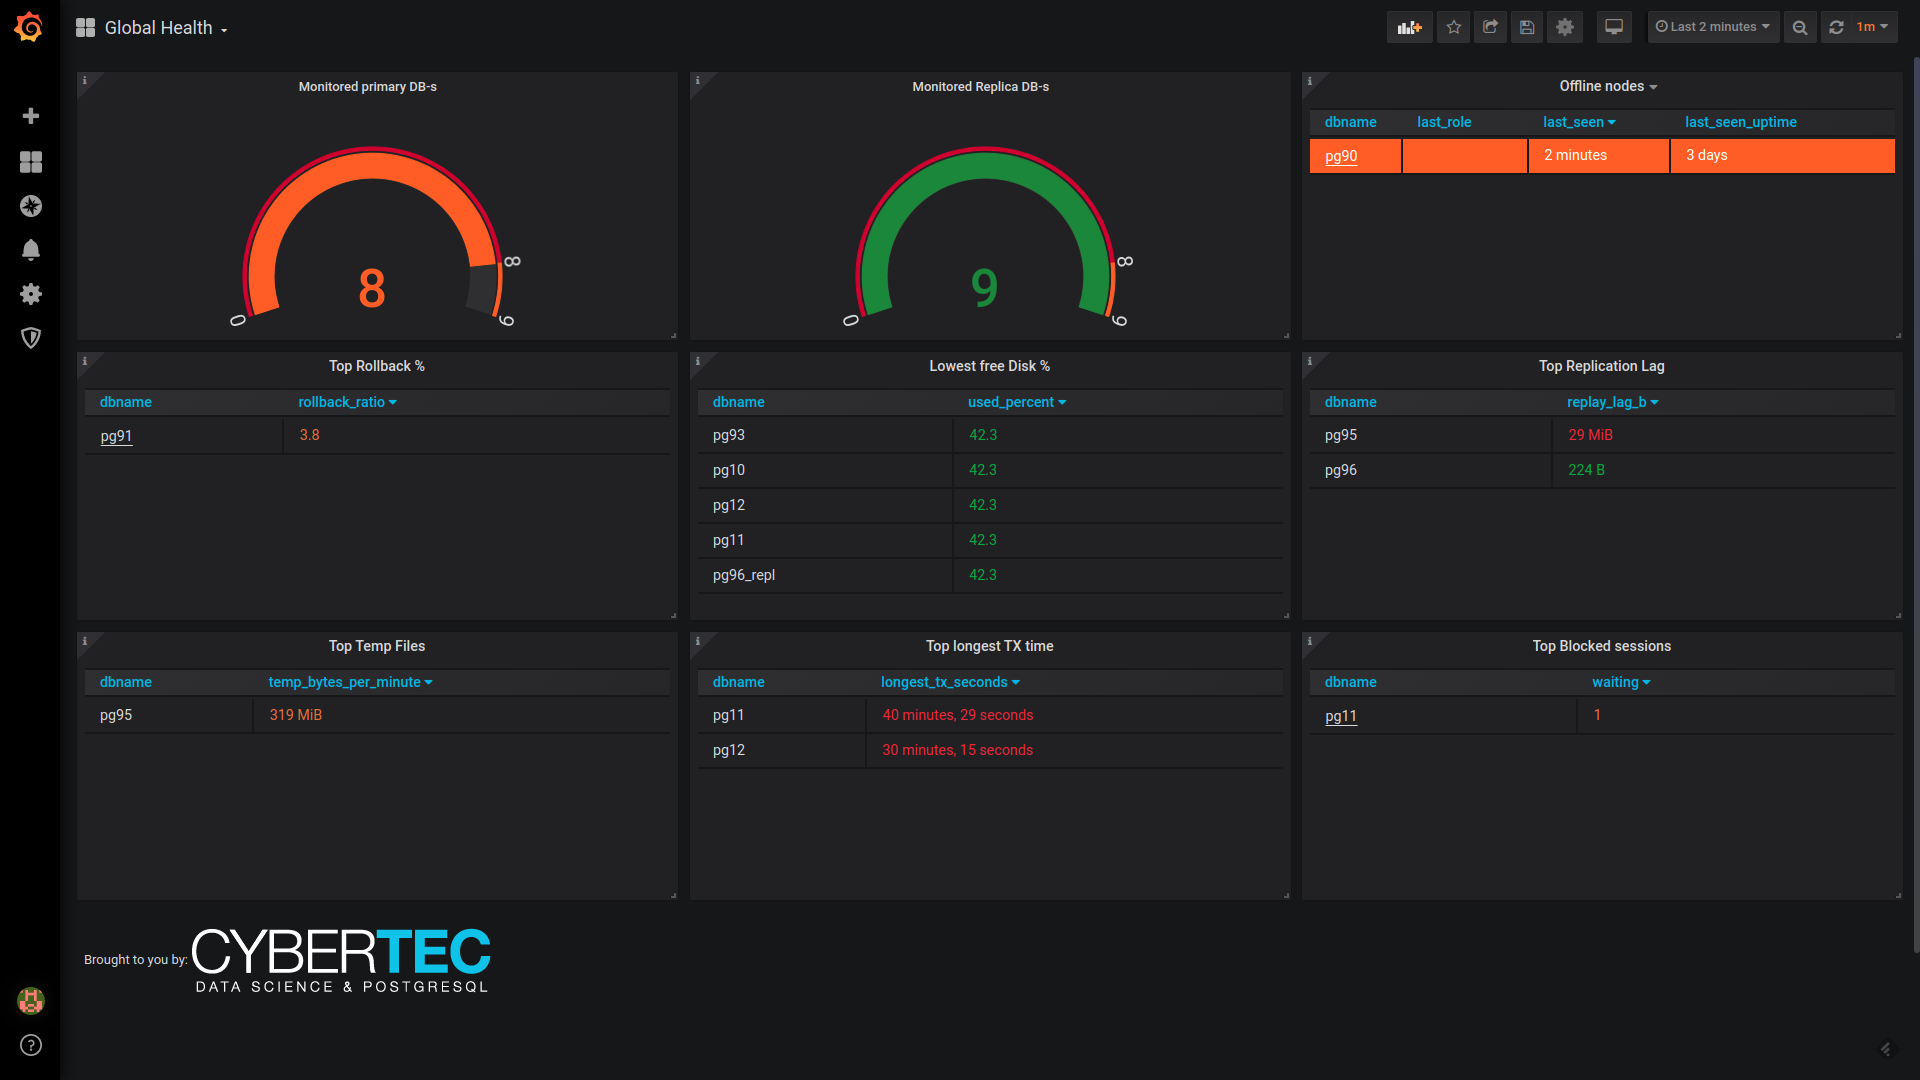Click the Share dashboard icon
Viewport: 1920px width, 1080px height.
click(1490, 27)
